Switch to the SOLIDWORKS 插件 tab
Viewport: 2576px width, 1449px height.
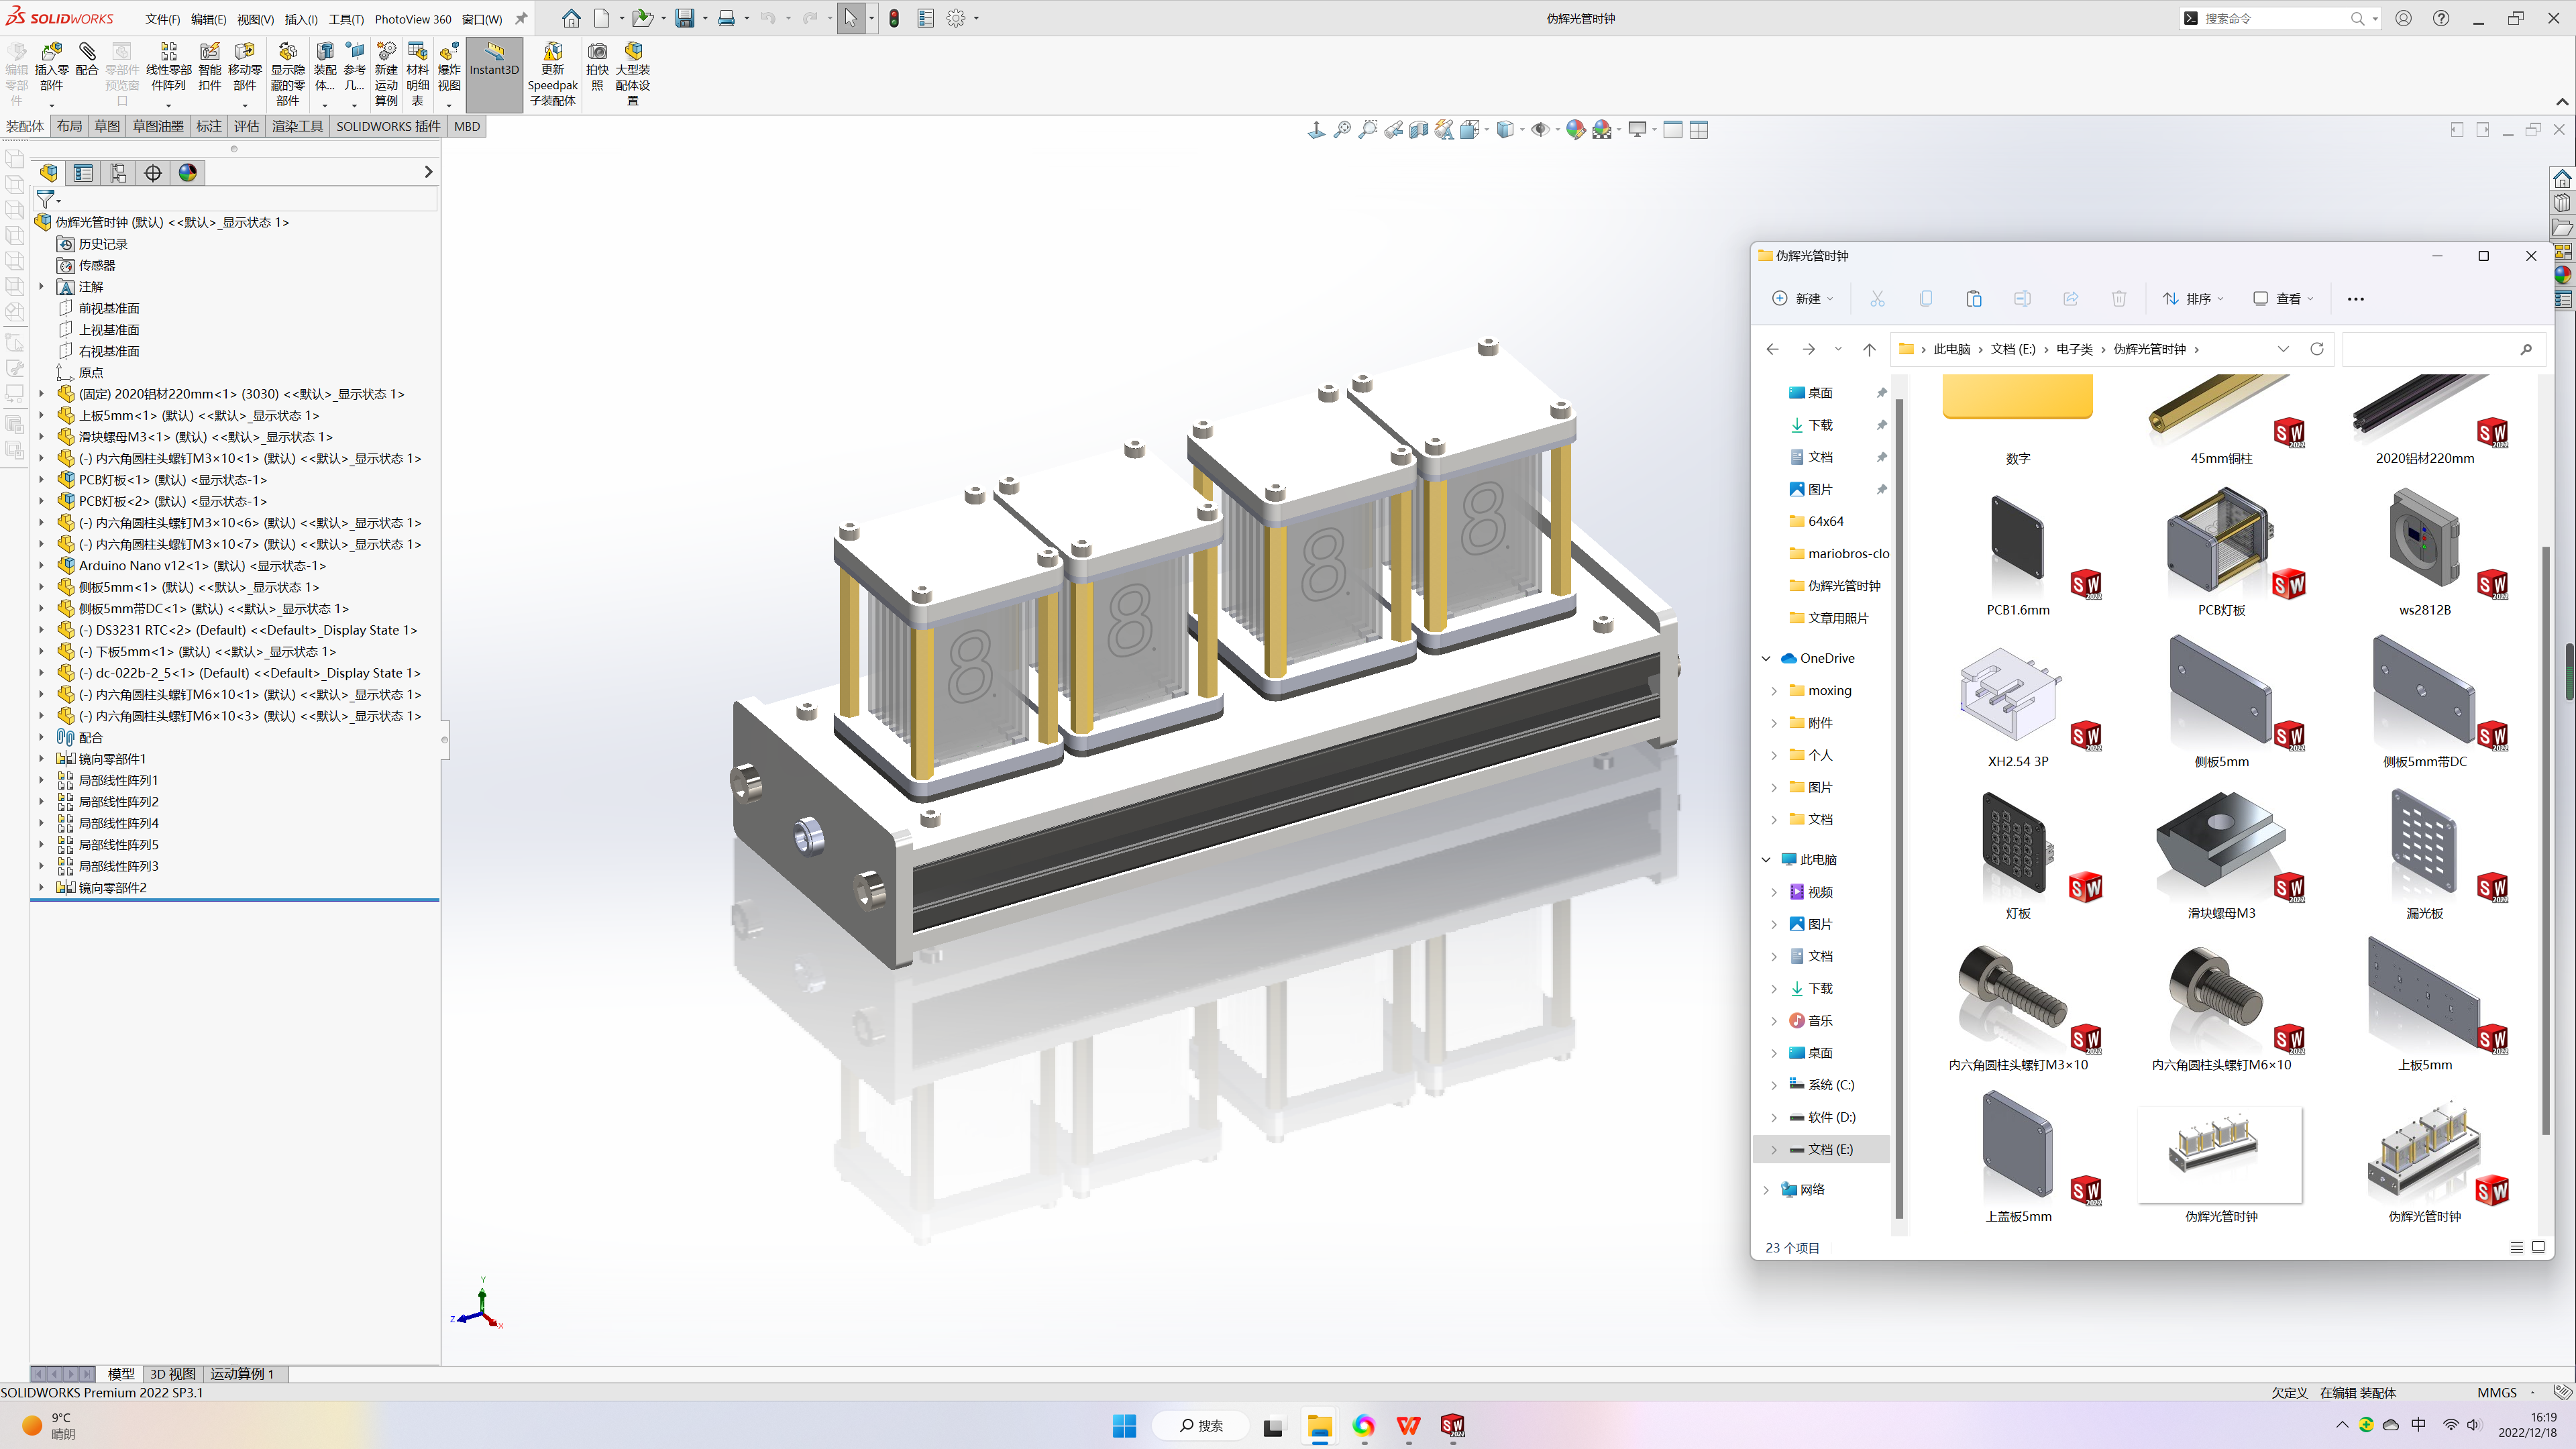(x=388, y=126)
